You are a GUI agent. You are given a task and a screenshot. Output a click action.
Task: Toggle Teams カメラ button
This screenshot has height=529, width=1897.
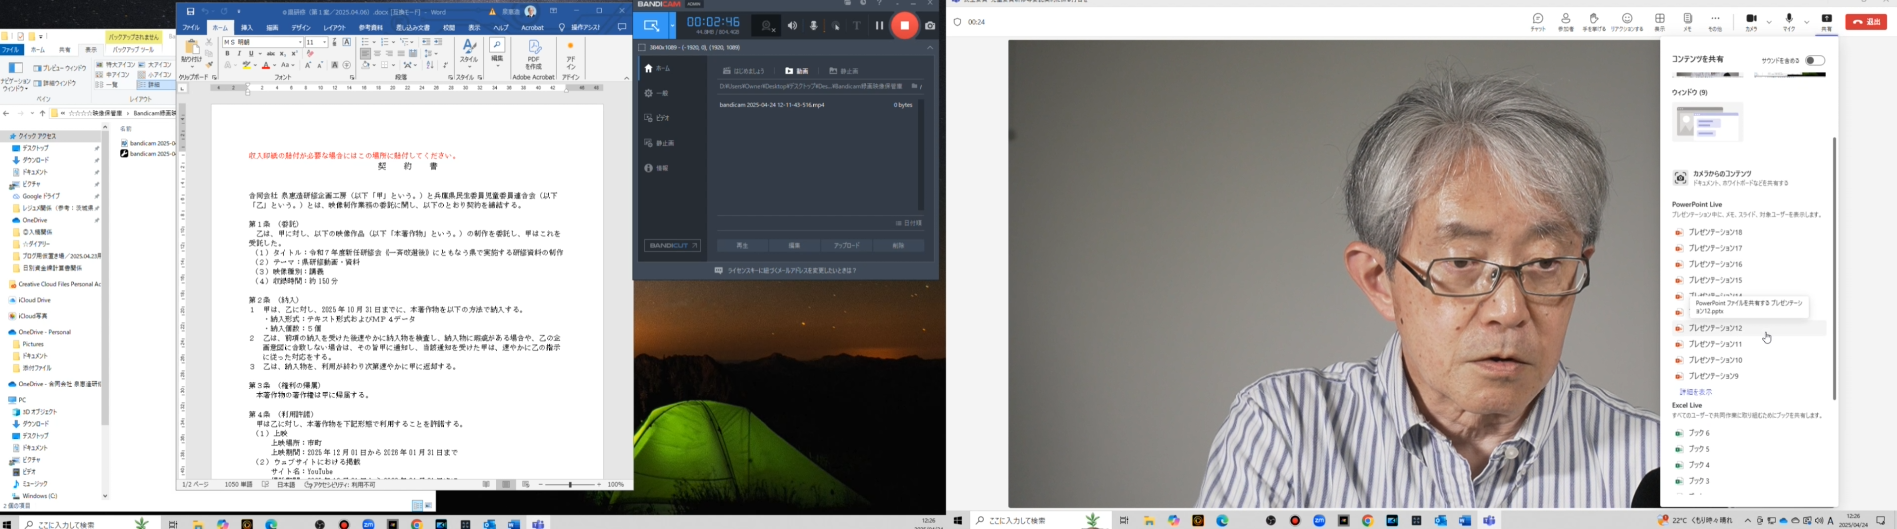coord(1751,22)
